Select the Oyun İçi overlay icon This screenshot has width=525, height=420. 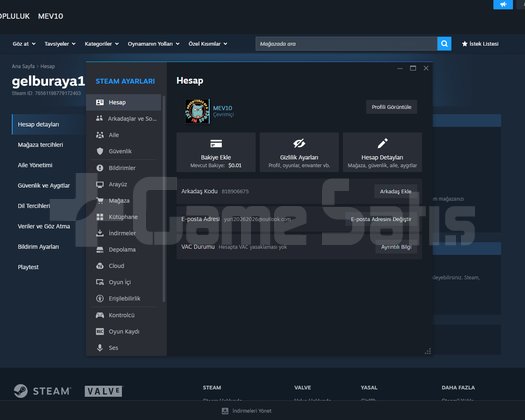[100, 282]
